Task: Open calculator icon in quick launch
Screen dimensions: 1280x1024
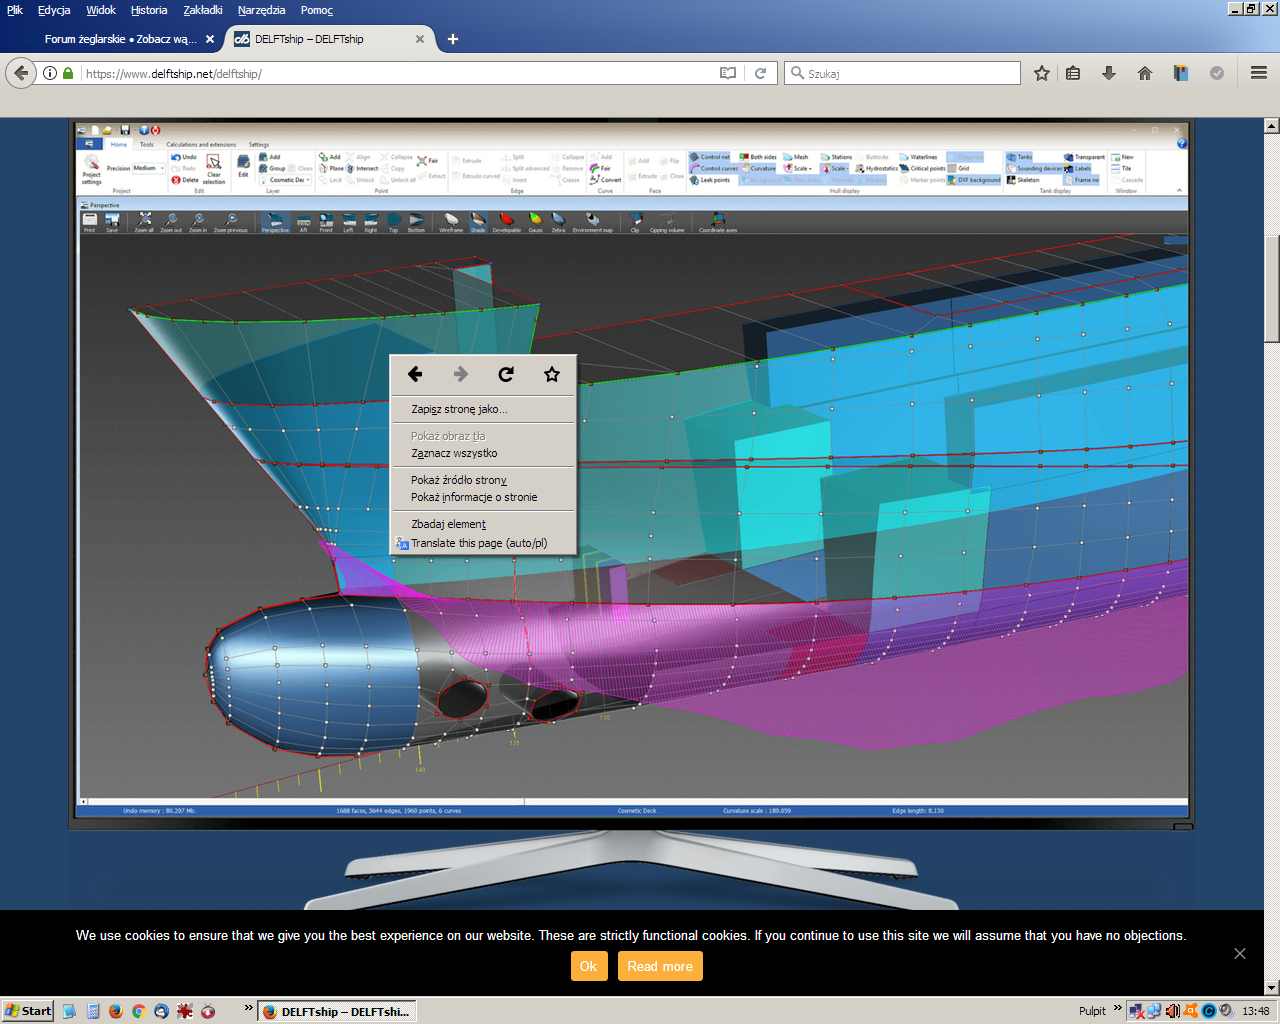Action: coord(92,1011)
